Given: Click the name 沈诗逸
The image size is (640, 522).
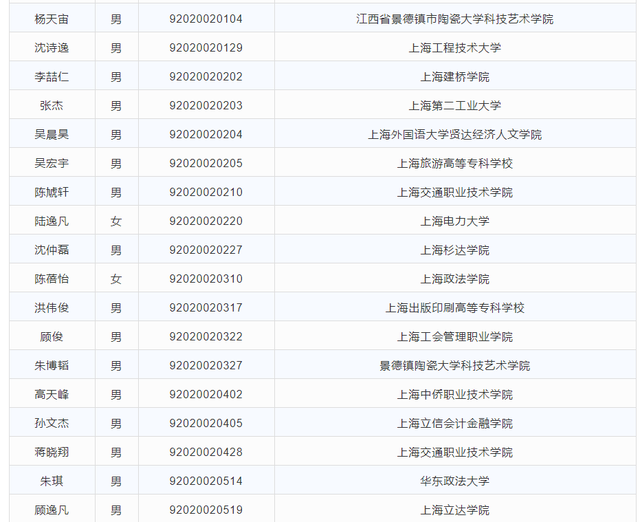Looking at the screenshot, I should pos(51,48).
